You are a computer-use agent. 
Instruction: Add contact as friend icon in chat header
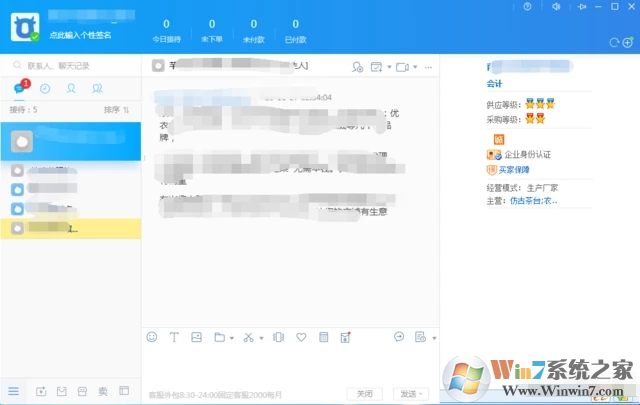358,67
